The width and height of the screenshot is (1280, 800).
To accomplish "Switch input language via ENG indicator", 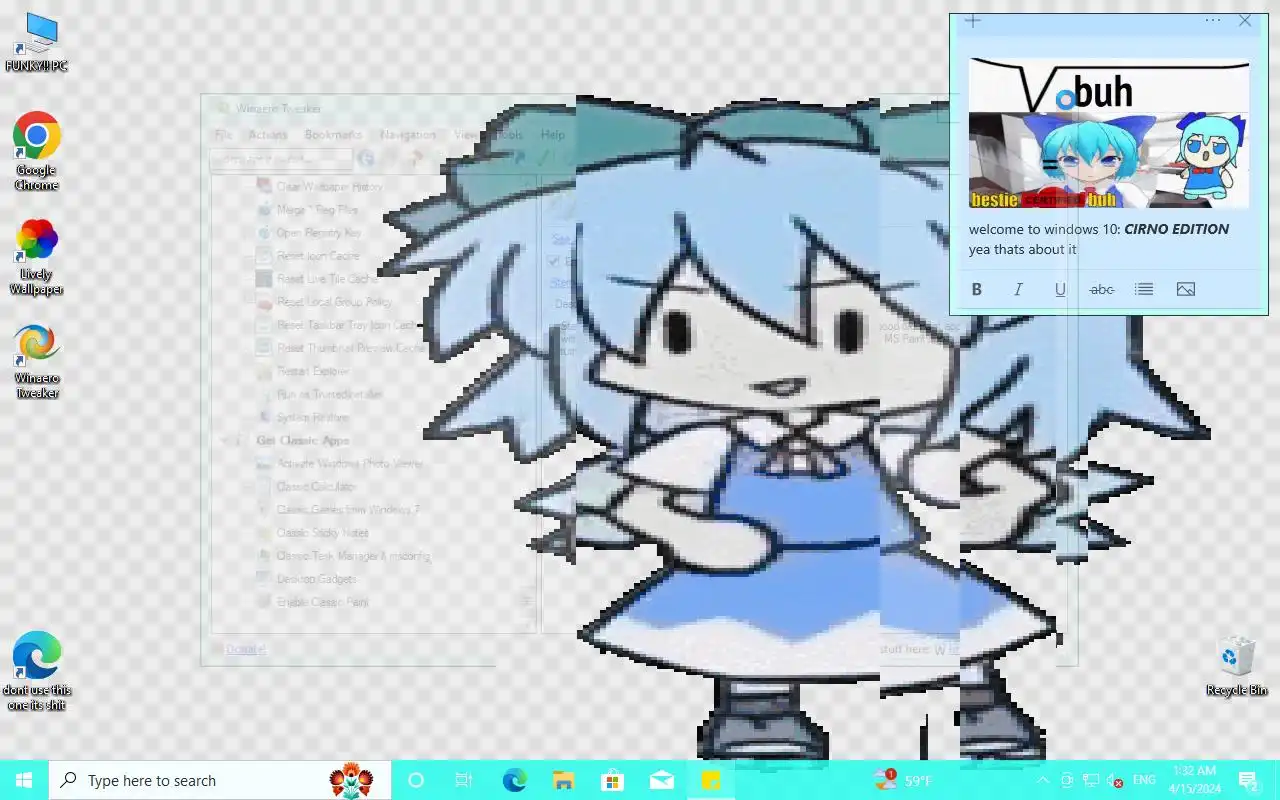I will click(x=1144, y=780).
